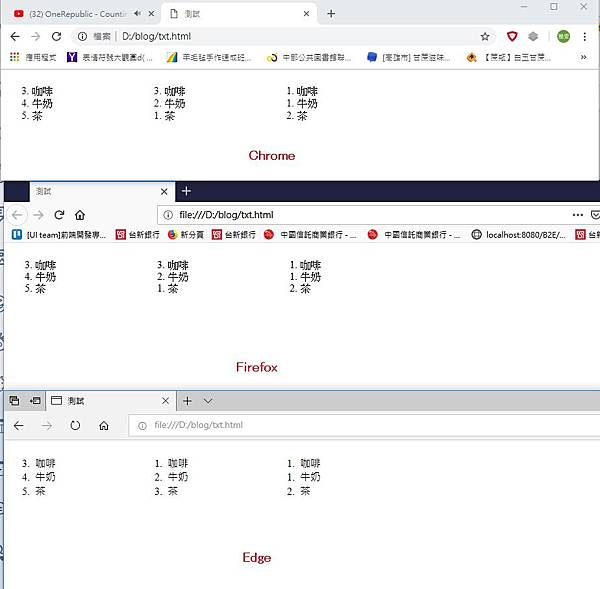Open the green profile avatar in Chrome
The image size is (600, 589).
point(563,36)
